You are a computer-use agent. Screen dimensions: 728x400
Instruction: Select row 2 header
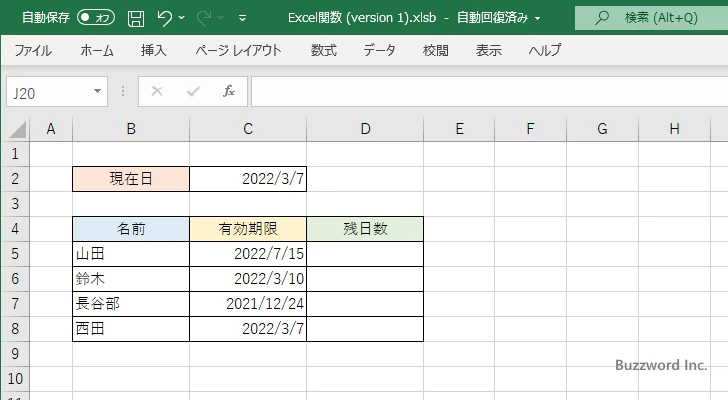pos(15,179)
